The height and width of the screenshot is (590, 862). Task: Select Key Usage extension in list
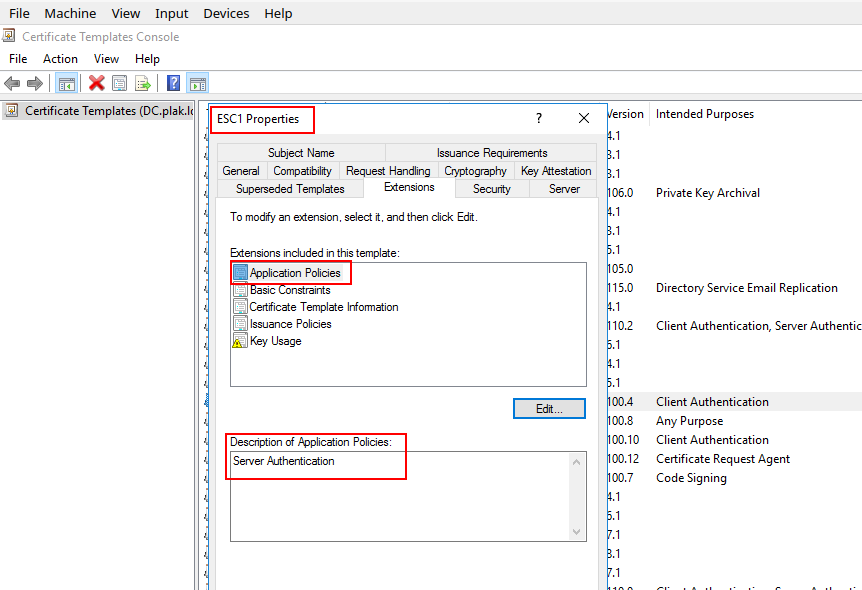[275, 341]
